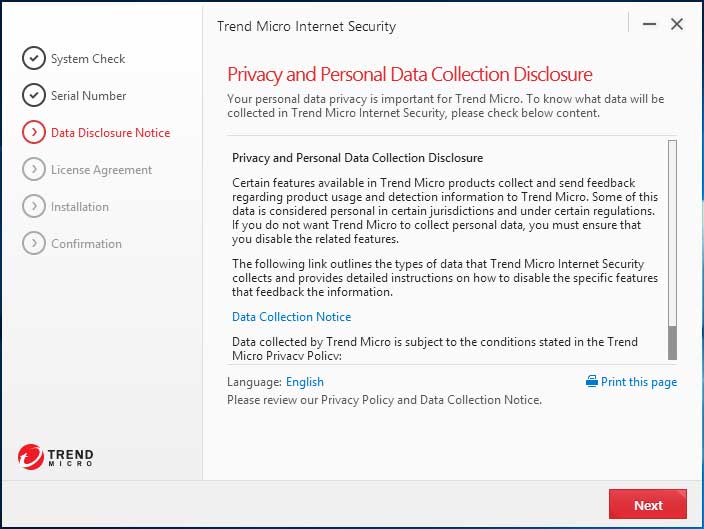Click the Installation step arrow icon
The width and height of the screenshot is (704, 529).
[x=34, y=206]
